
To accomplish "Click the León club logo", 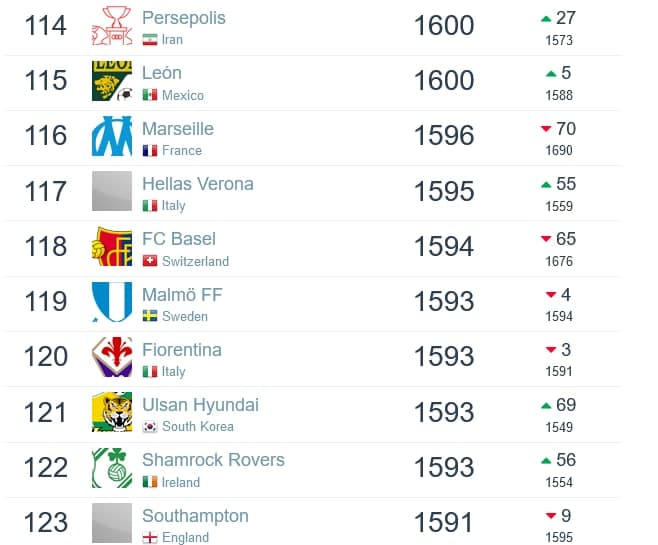I will (x=112, y=81).
